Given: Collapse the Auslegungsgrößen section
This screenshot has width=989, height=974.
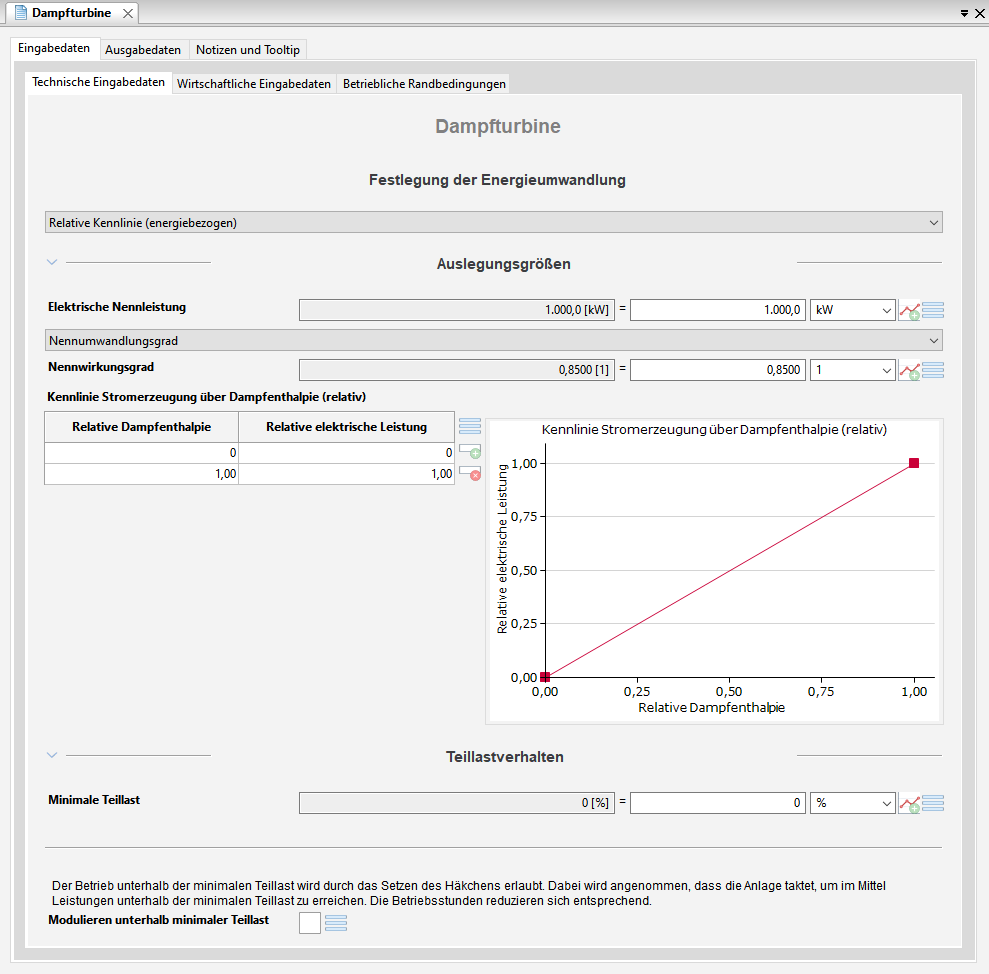Looking at the screenshot, I should (x=52, y=262).
